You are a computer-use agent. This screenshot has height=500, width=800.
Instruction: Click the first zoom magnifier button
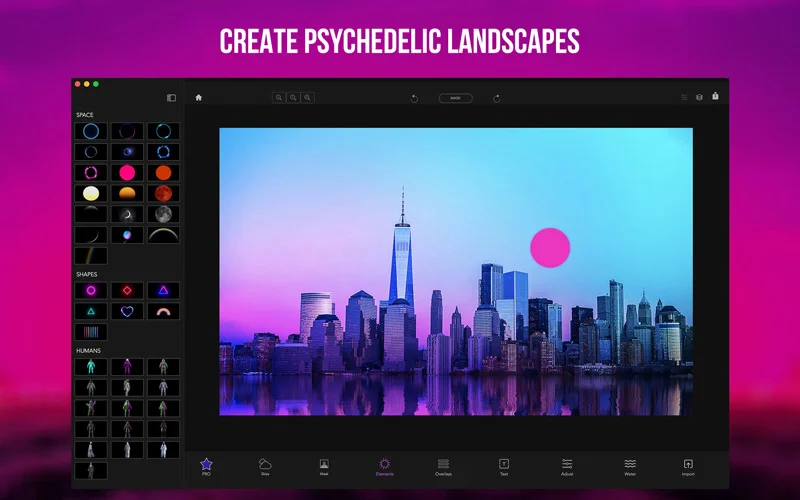click(279, 98)
